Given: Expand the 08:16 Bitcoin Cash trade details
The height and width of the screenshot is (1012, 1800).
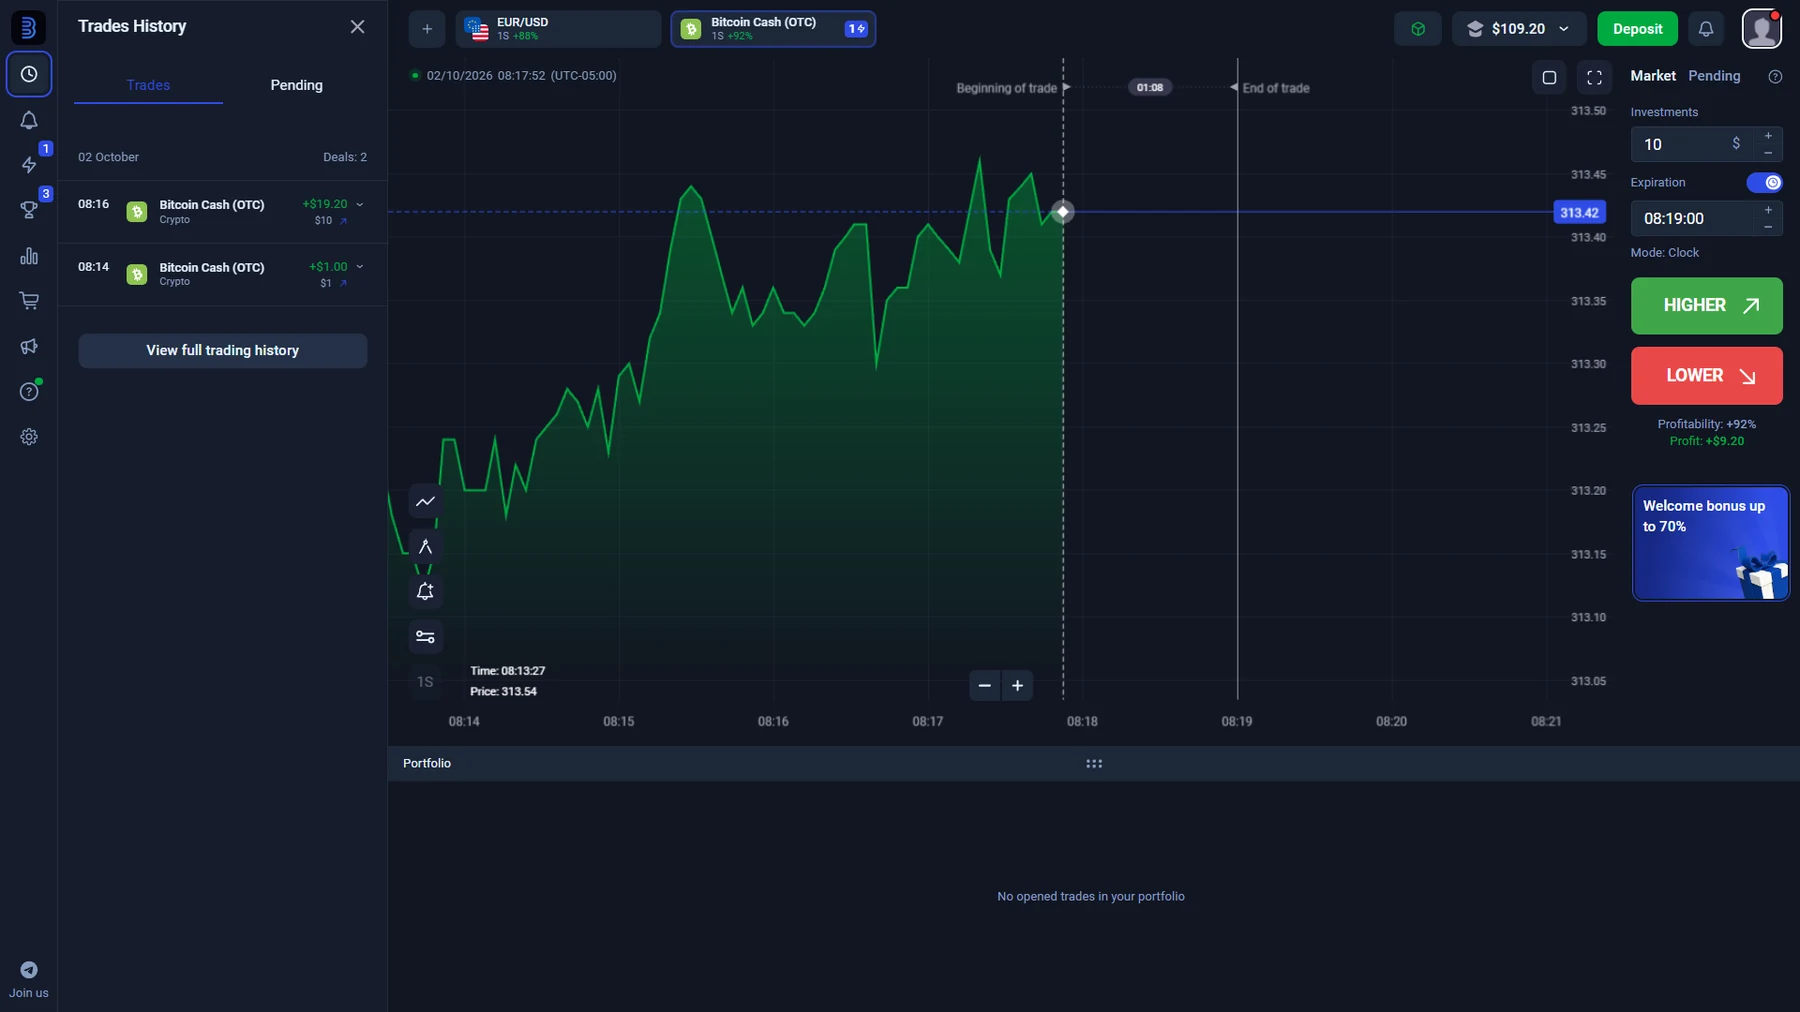Looking at the screenshot, I should [x=360, y=204].
